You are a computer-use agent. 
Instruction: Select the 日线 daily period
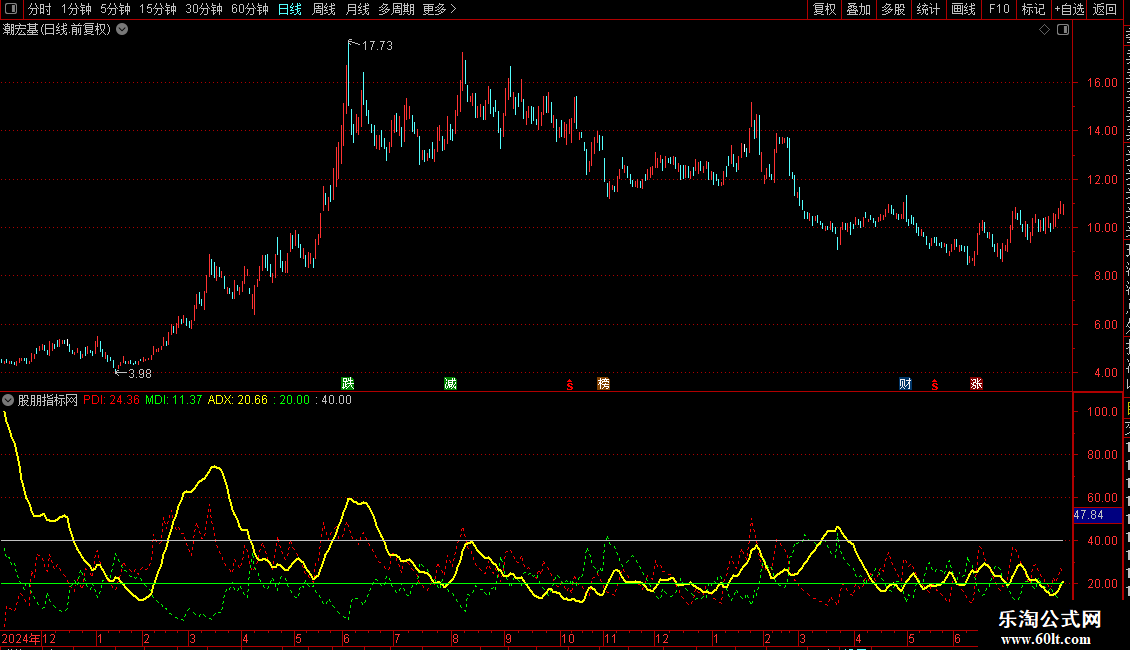pos(290,9)
